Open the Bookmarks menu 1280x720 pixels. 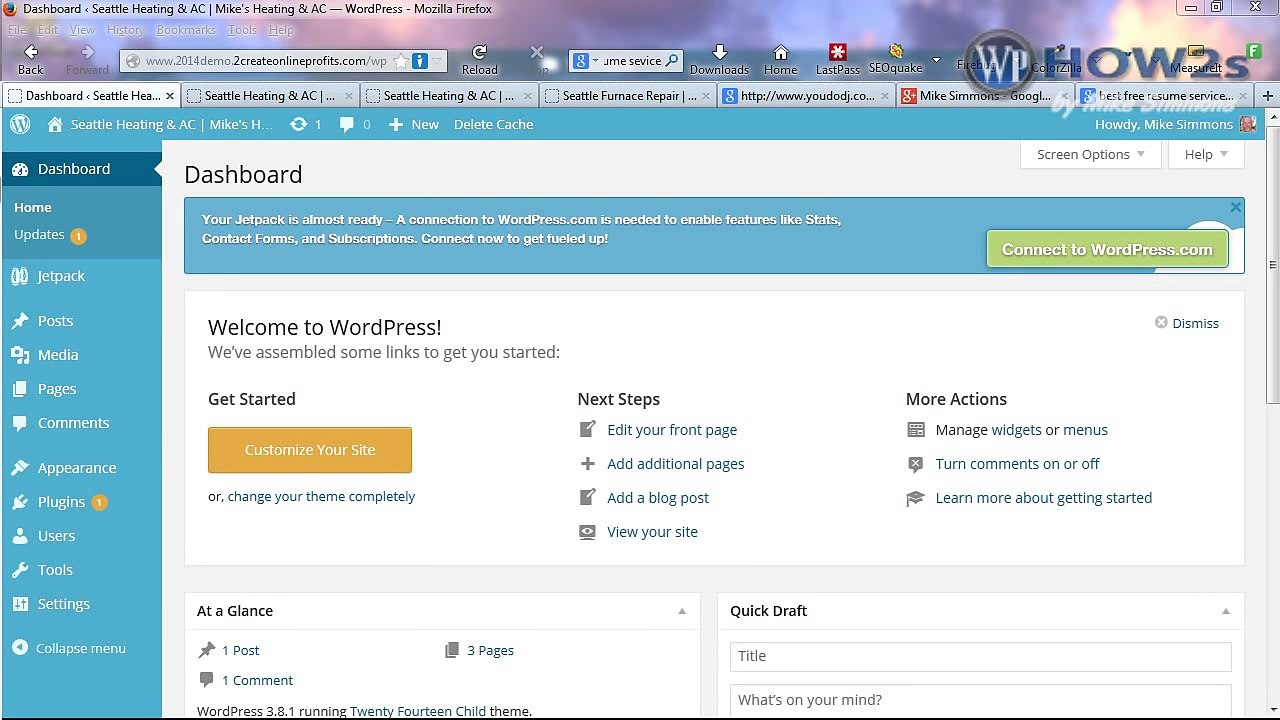pos(186,30)
